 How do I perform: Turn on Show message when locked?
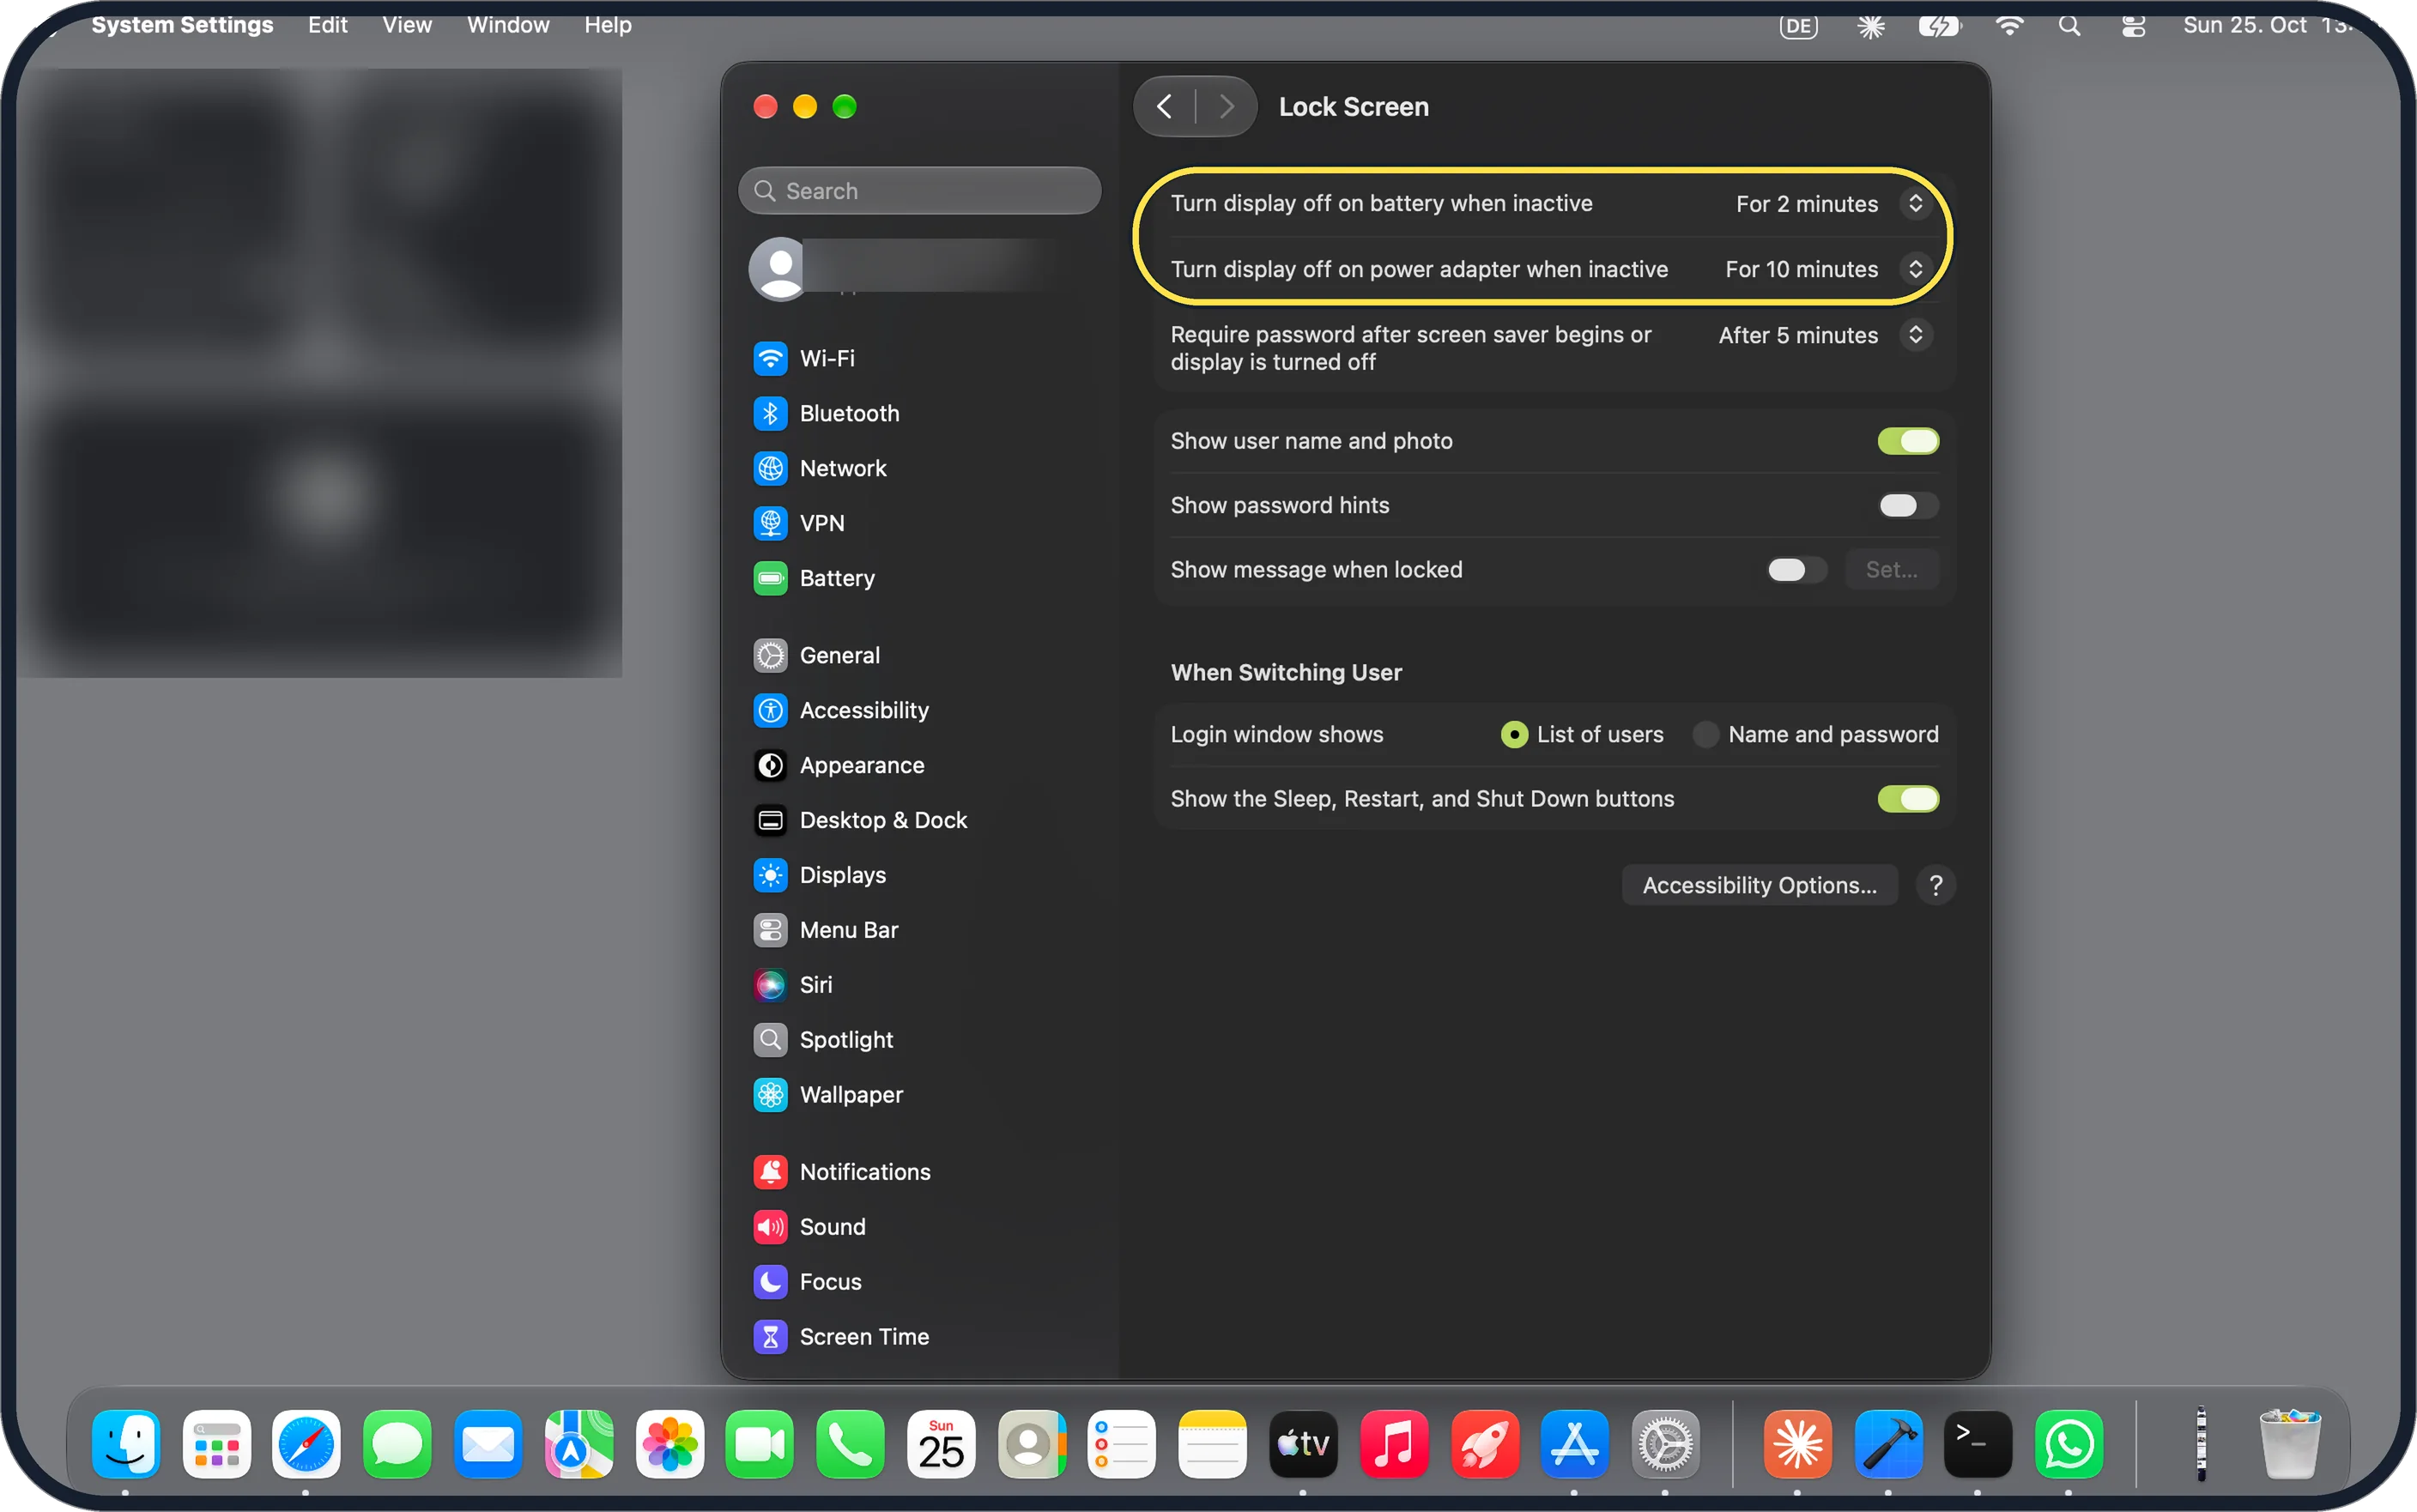(1796, 570)
